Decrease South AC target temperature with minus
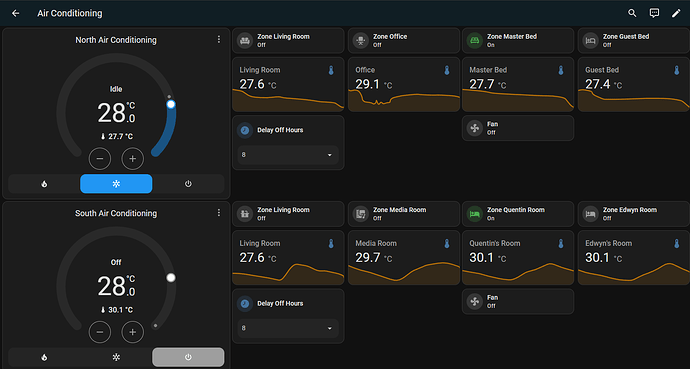This screenshot has height=369, width=690. (x=100, y=332)
